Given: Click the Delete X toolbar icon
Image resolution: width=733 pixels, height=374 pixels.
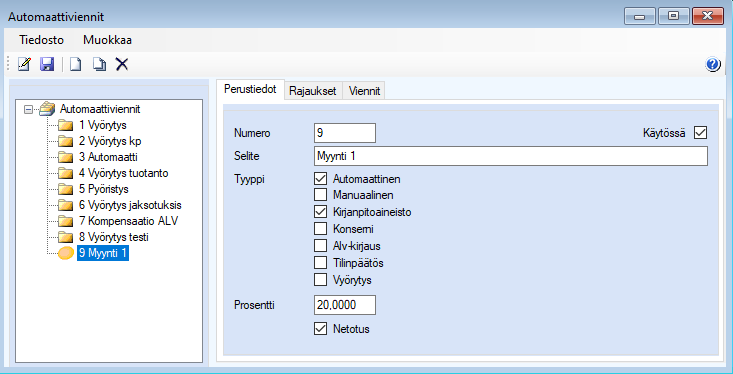Looking at the screenshot, I should coord(122,64).
